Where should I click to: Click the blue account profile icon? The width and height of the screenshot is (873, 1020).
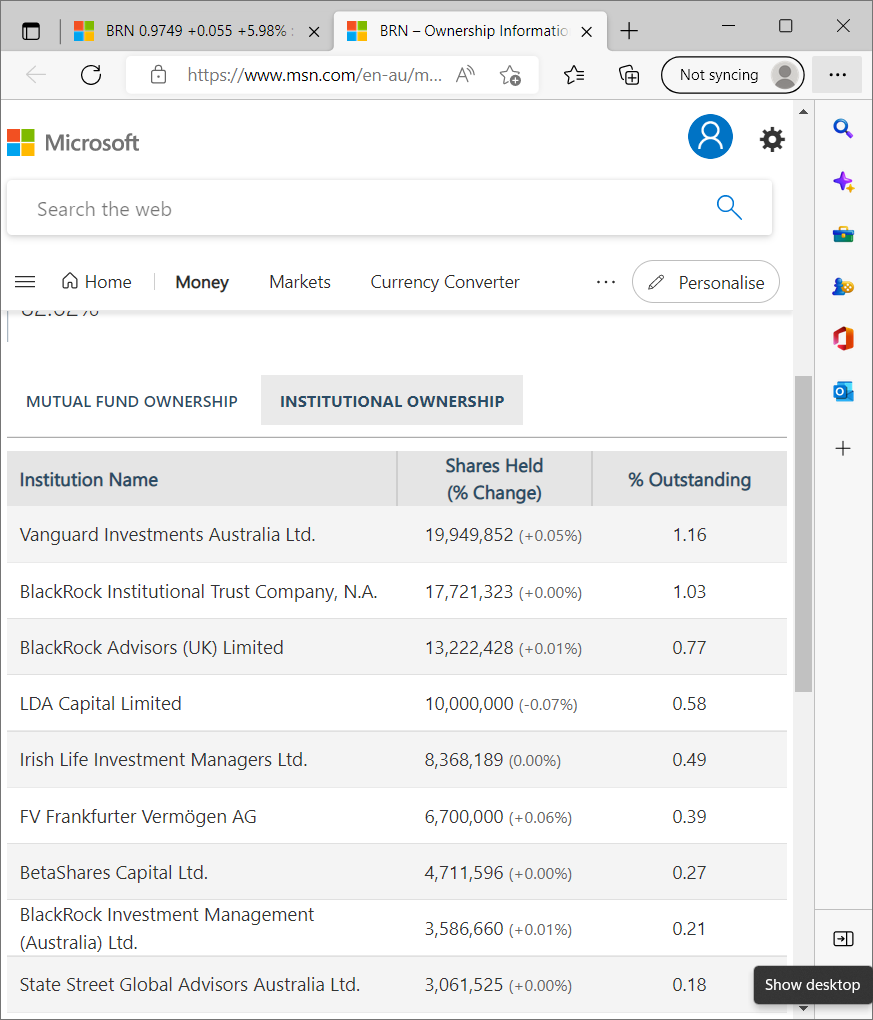point(710,137)
